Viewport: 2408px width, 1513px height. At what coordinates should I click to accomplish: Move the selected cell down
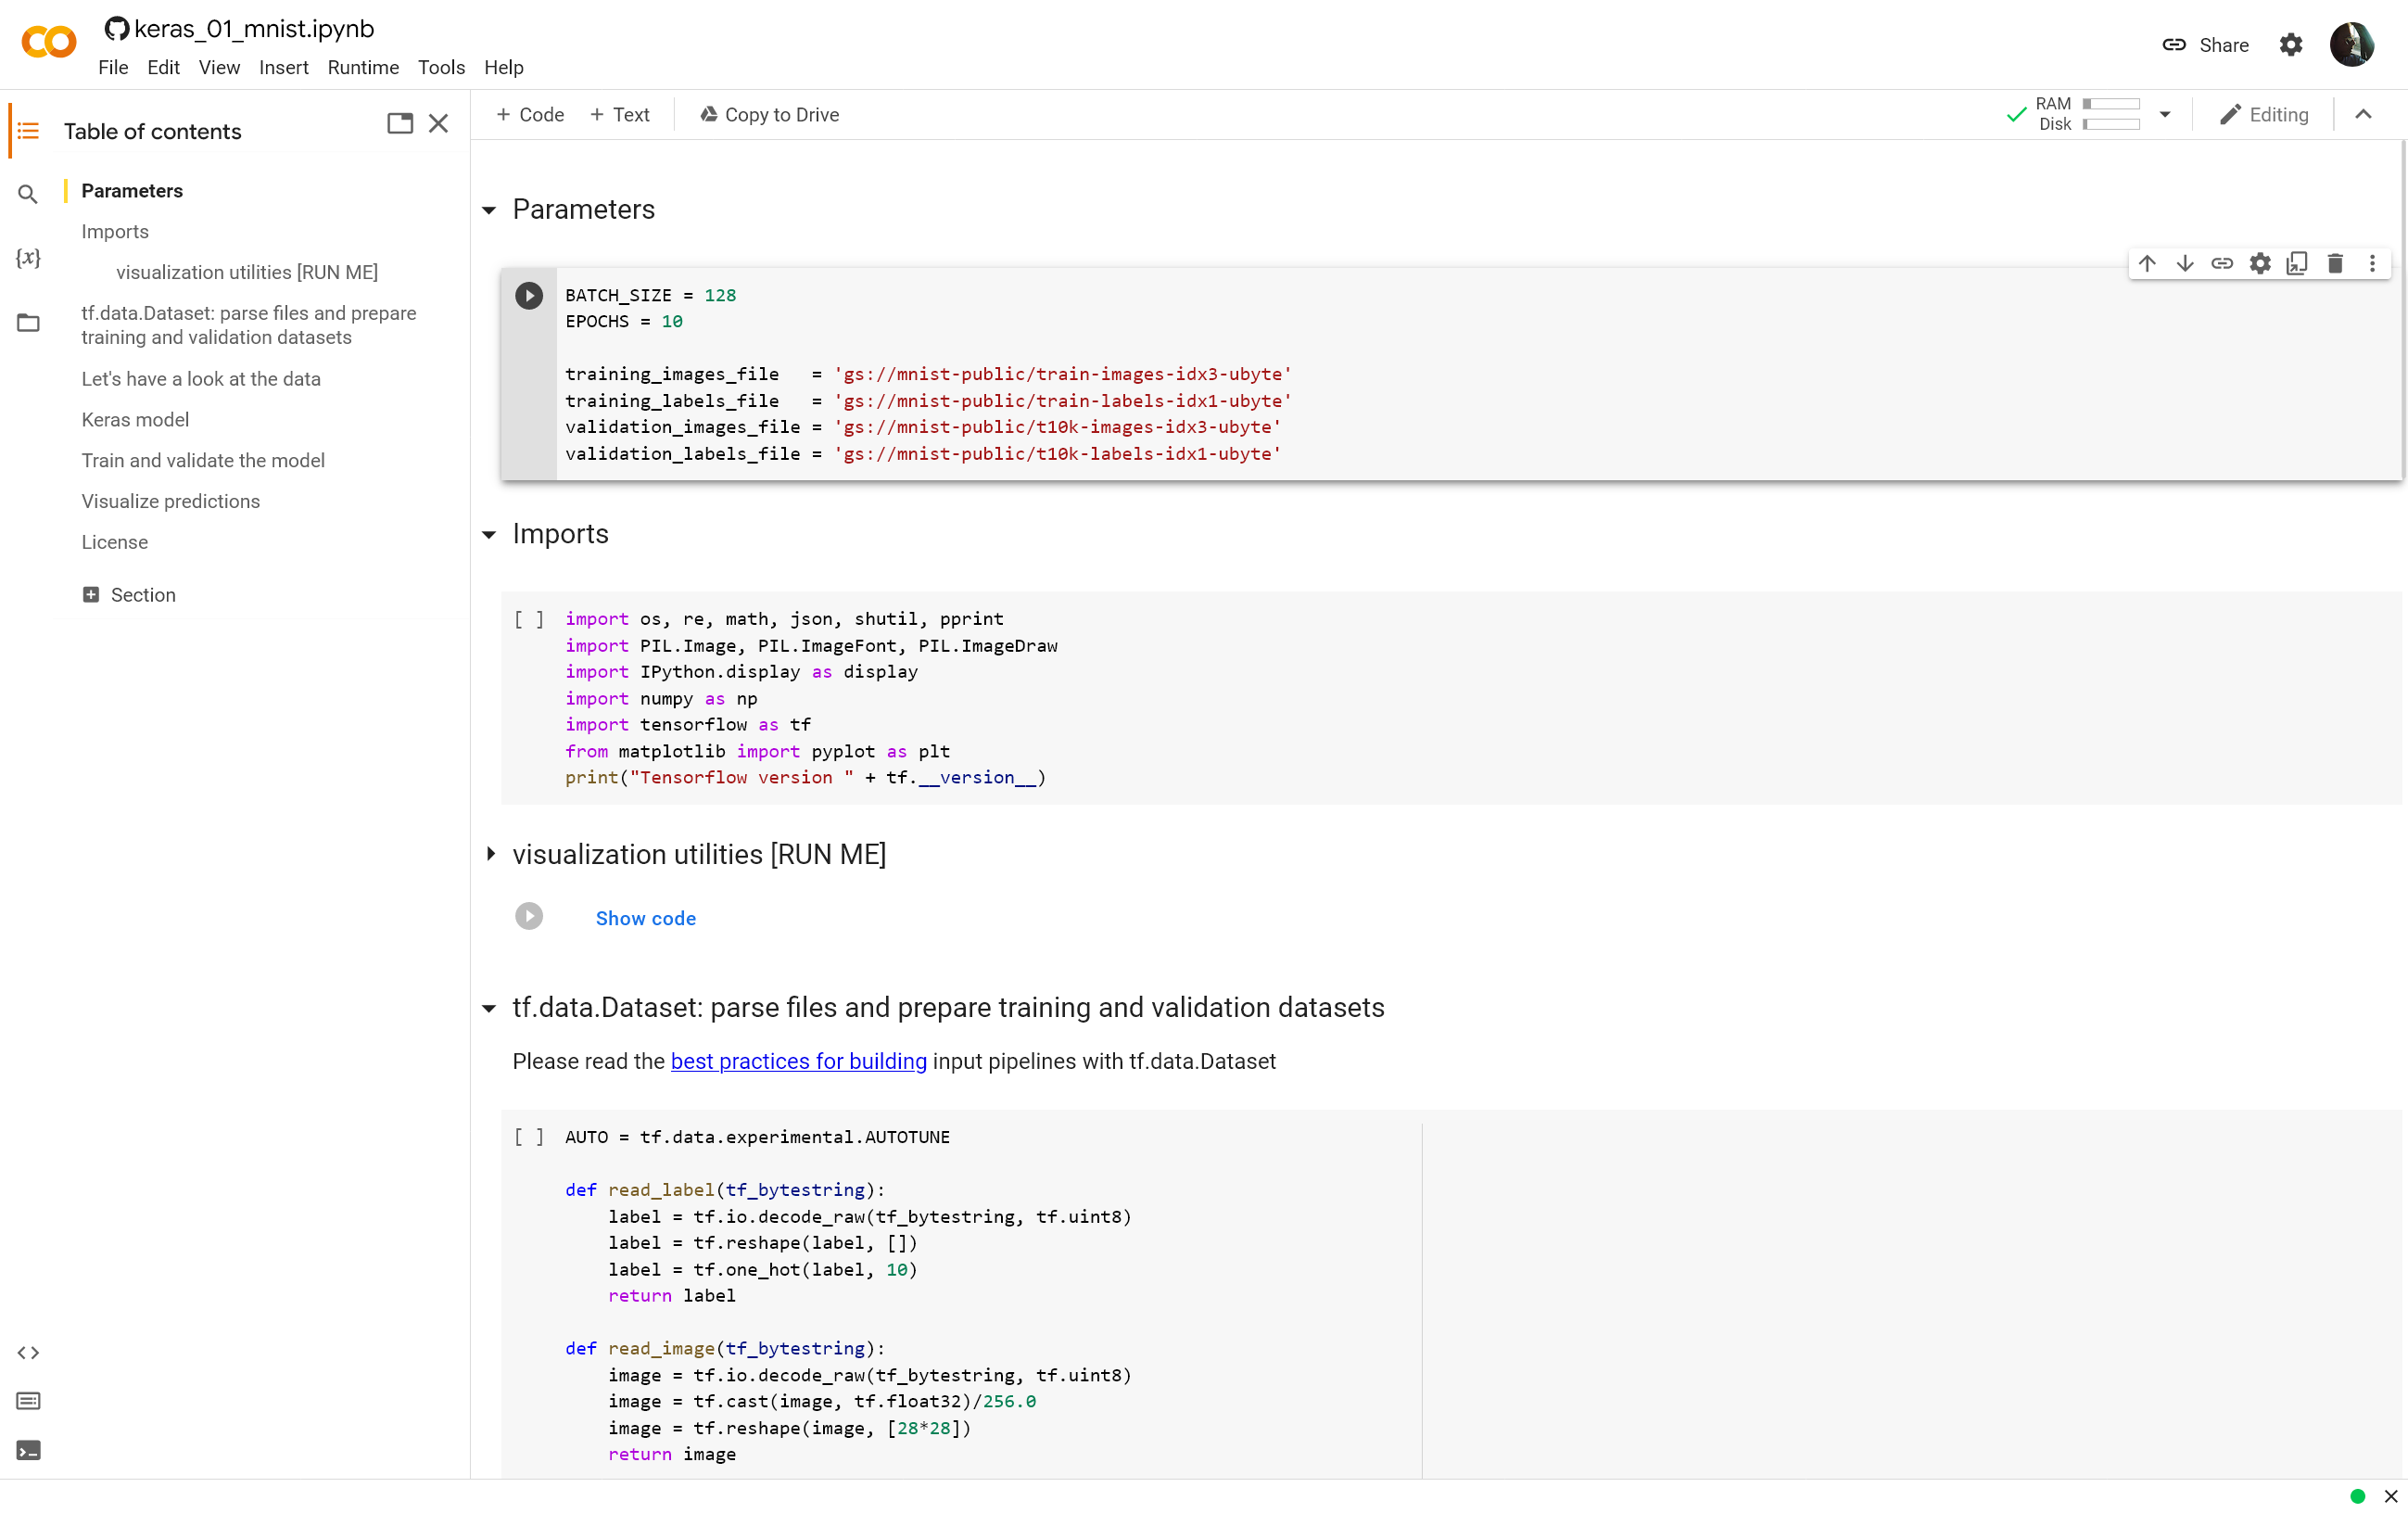pyautogui.click(x=2185, y=263)
